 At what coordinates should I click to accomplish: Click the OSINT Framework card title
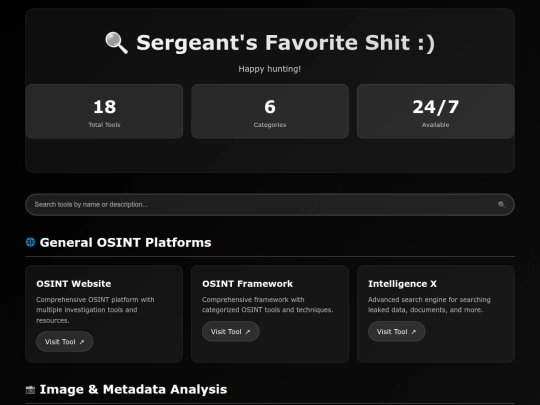[247, 284]
